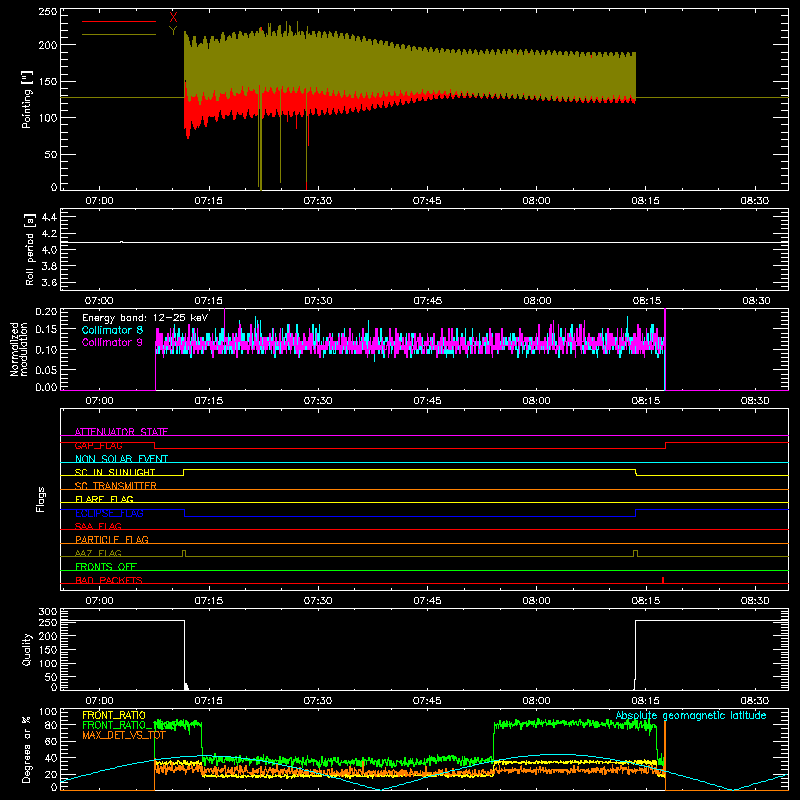Image resolution: width=800 pixels, height=800 pixels.
Task: Click the 'Pointing' axis title
Action: coord(27,100)
